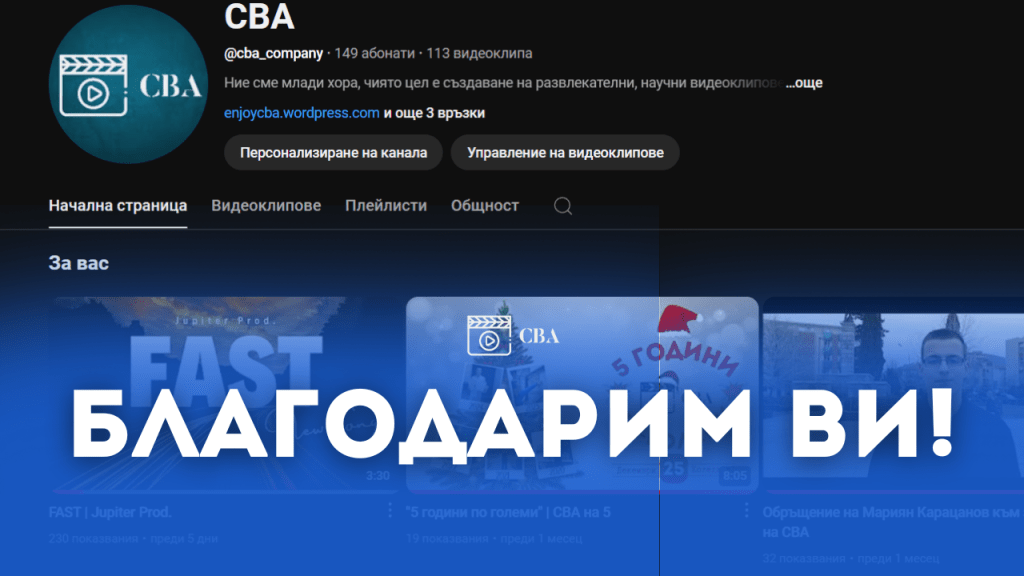Open the channel search magnifier icon
This screenshot has height=576, width=1024.
[563, 206]
